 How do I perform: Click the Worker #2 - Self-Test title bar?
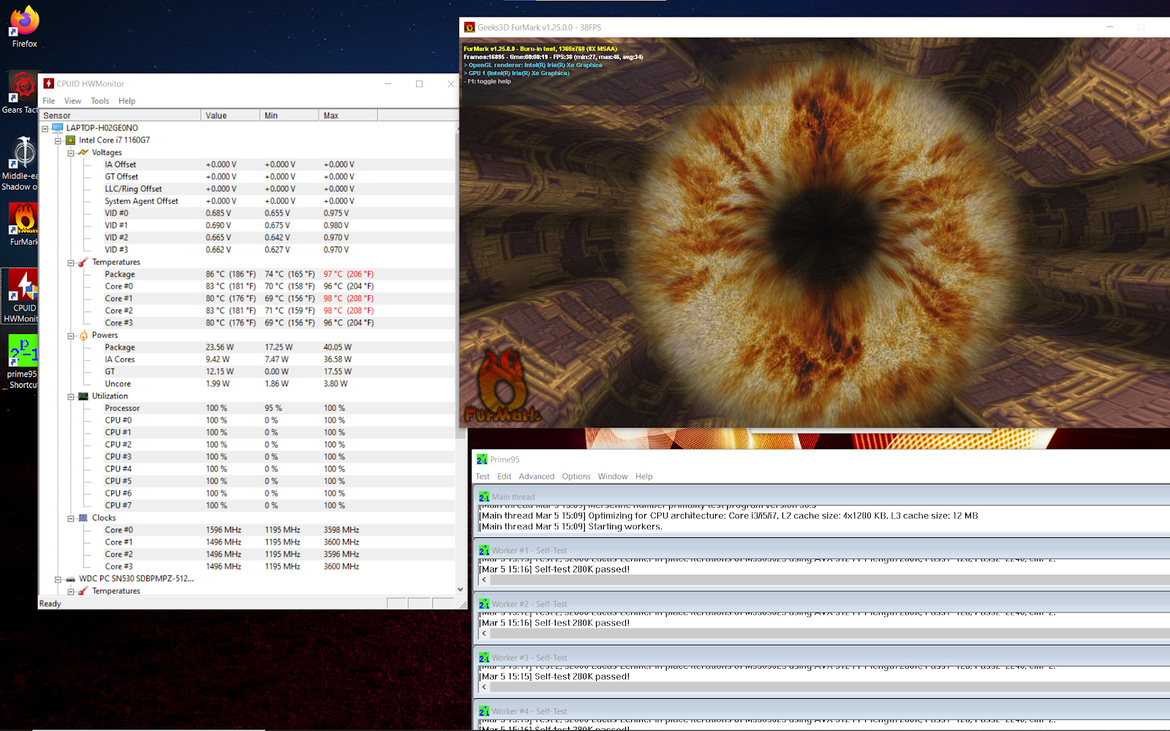coord(822,604)
